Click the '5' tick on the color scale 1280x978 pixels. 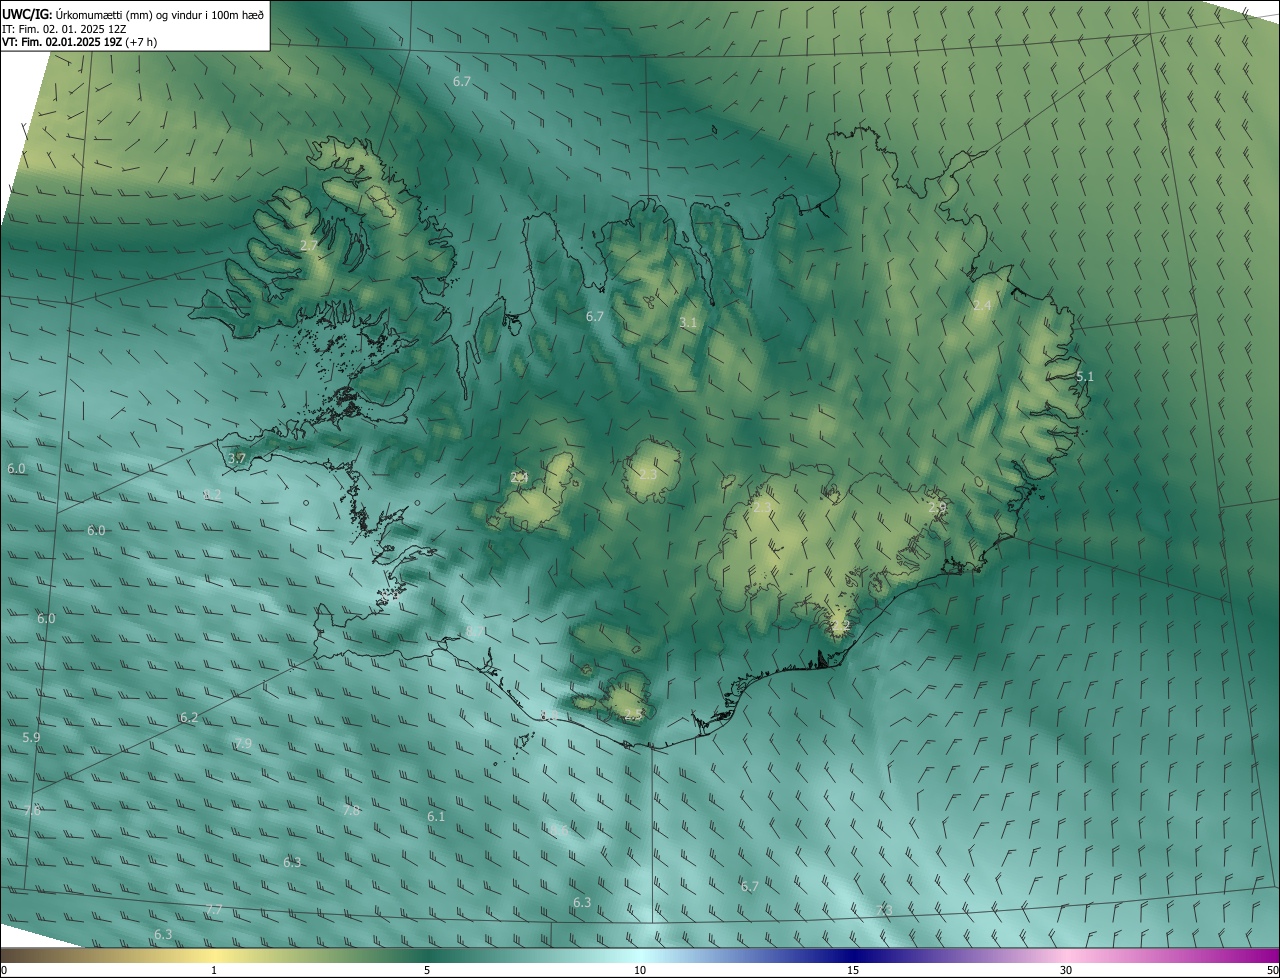(427, 970)
